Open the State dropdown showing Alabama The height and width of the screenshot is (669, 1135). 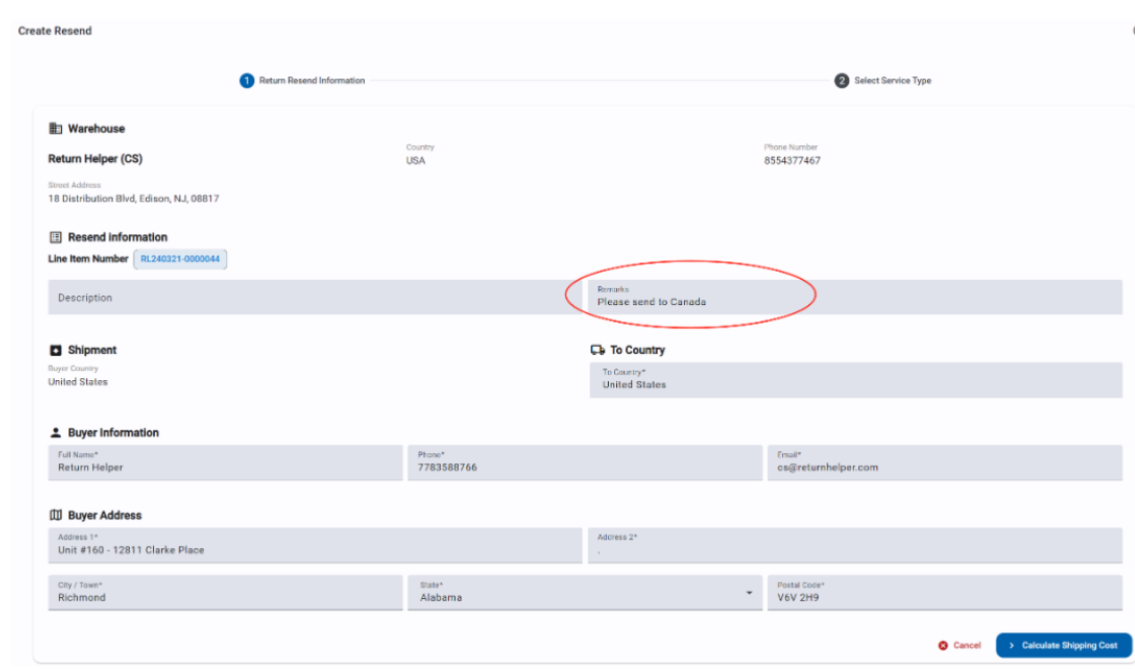[584, 593]
